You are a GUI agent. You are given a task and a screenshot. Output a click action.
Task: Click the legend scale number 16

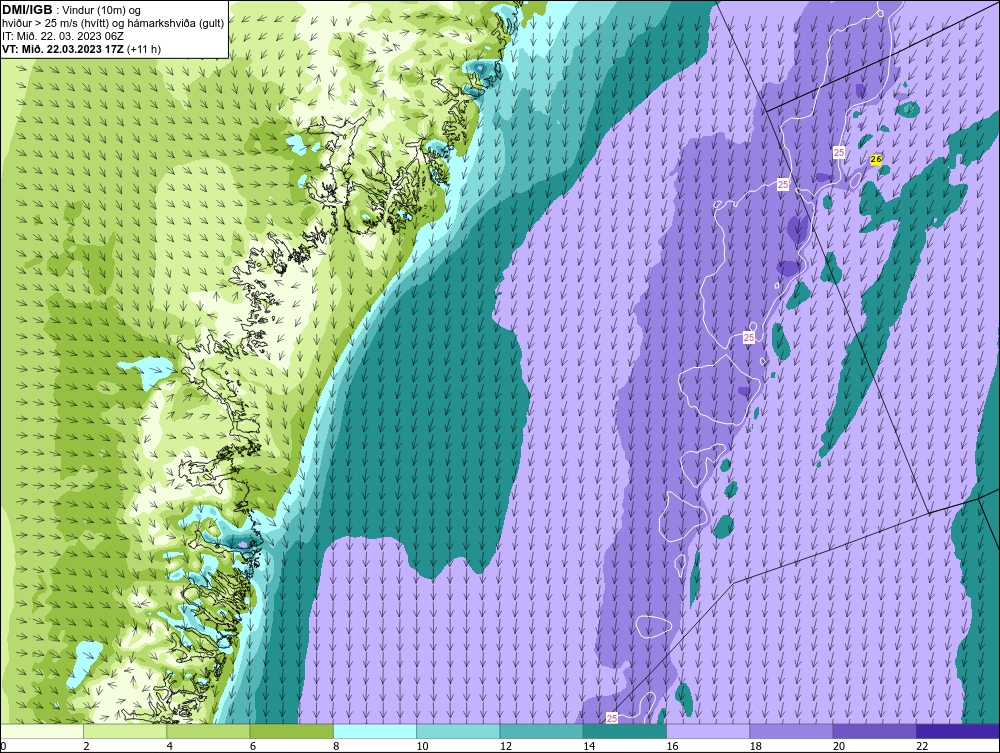pos(672,747)
